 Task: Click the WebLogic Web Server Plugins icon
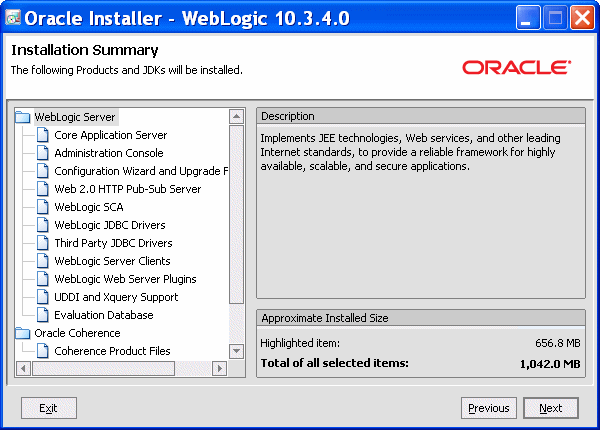point(43,279)
